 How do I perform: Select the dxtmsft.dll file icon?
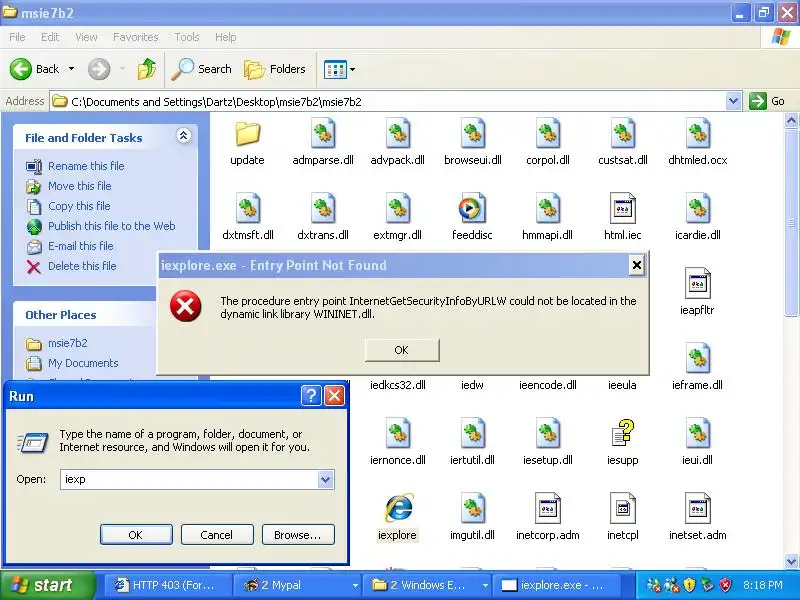tap(248, 209)
